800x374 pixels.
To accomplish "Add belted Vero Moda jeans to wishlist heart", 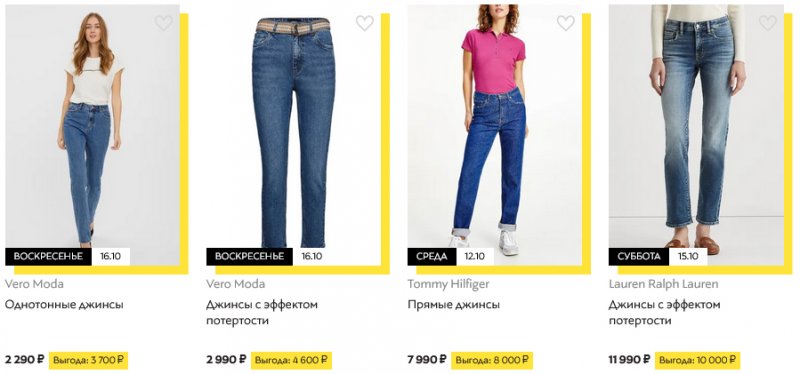I will coord(364,23).
